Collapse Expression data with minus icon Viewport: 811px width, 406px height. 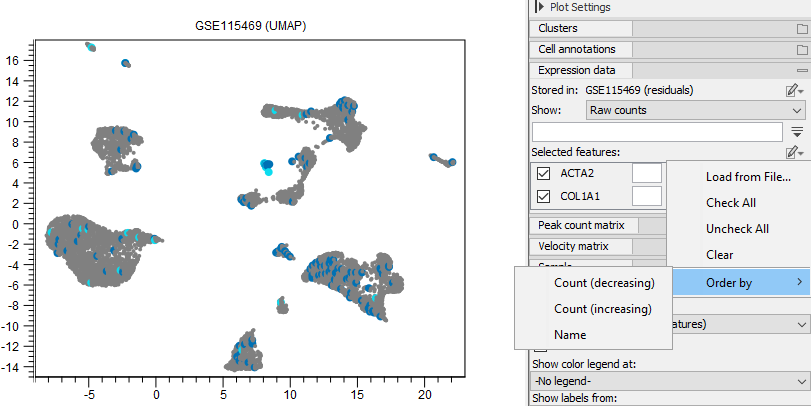click(x=801, y=70)
